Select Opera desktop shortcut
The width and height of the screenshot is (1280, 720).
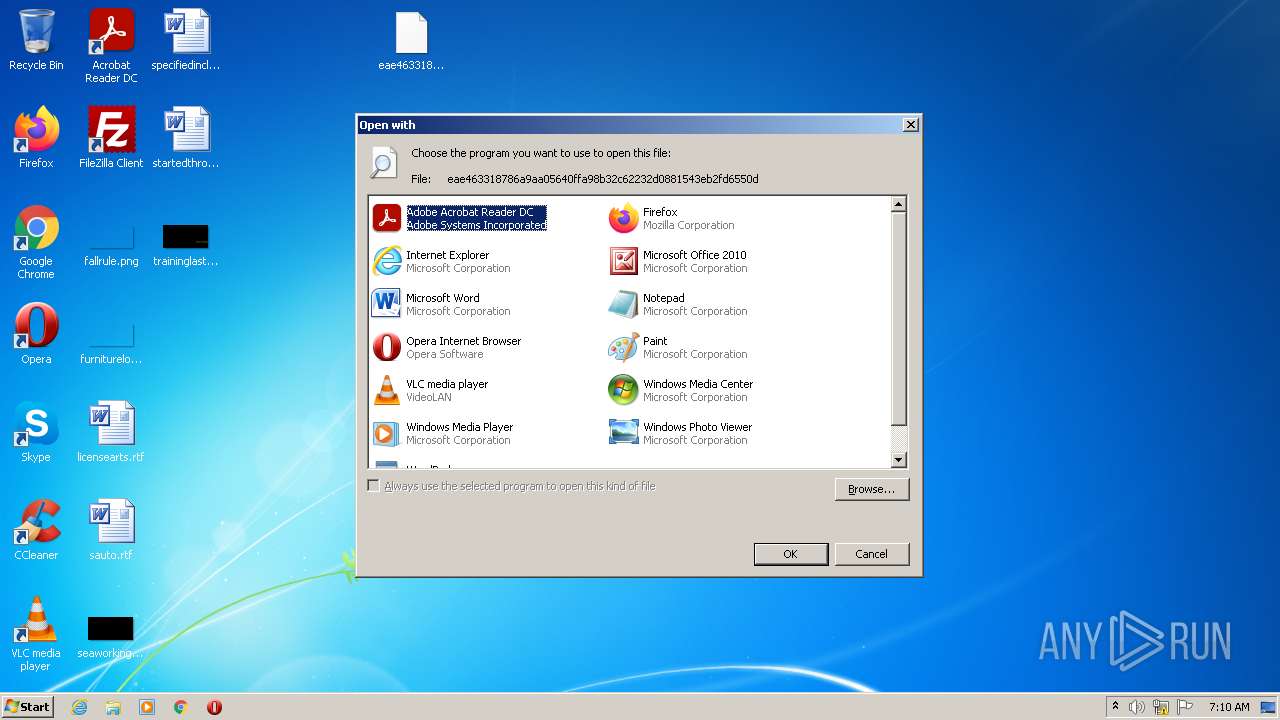pos(36,333)
